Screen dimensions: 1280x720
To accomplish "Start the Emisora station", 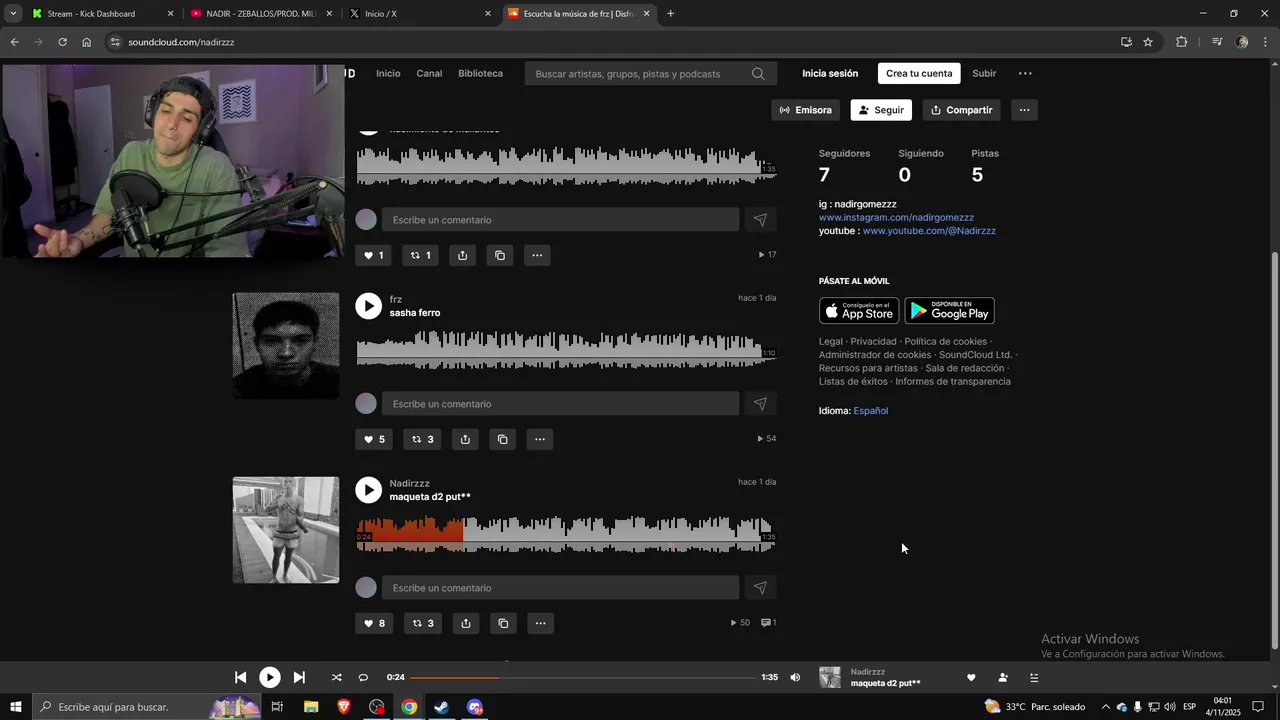I will [x=805, y=110].
